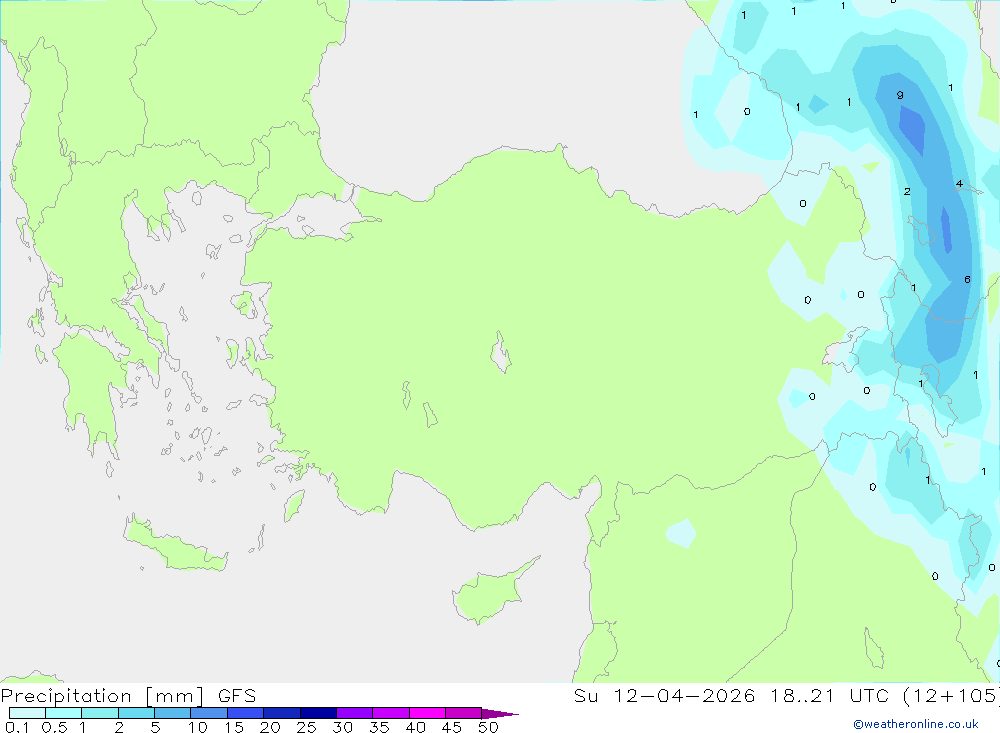Click the '0.5' legend scale label
The image size is (1000, 733).
(54, 727)
